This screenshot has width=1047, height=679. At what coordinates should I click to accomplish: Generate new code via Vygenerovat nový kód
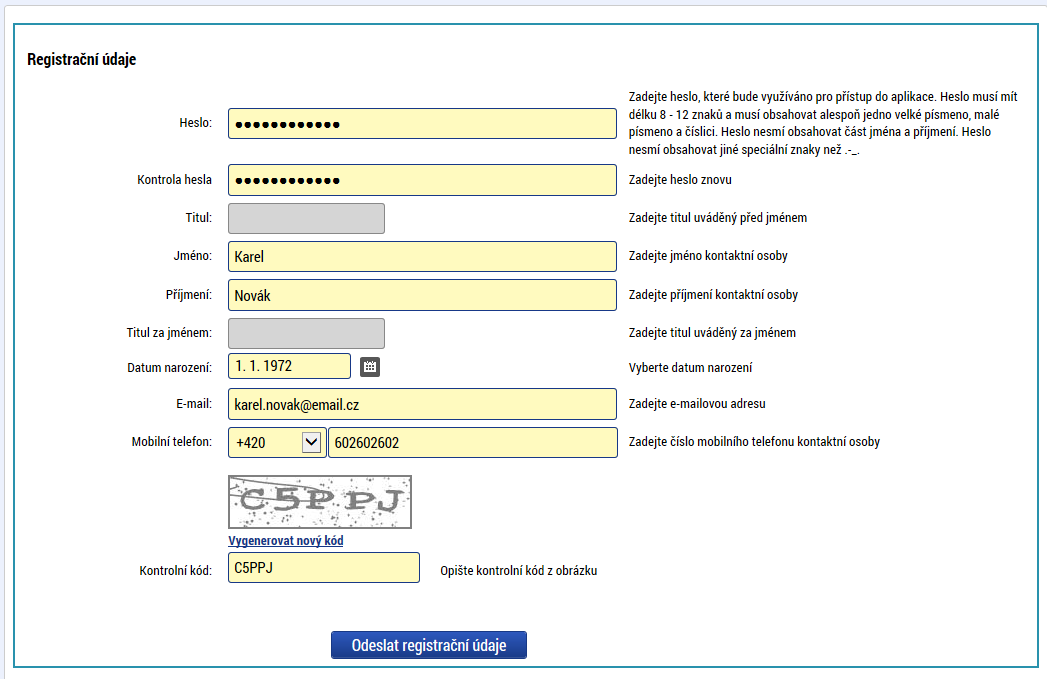pos(286,540)
